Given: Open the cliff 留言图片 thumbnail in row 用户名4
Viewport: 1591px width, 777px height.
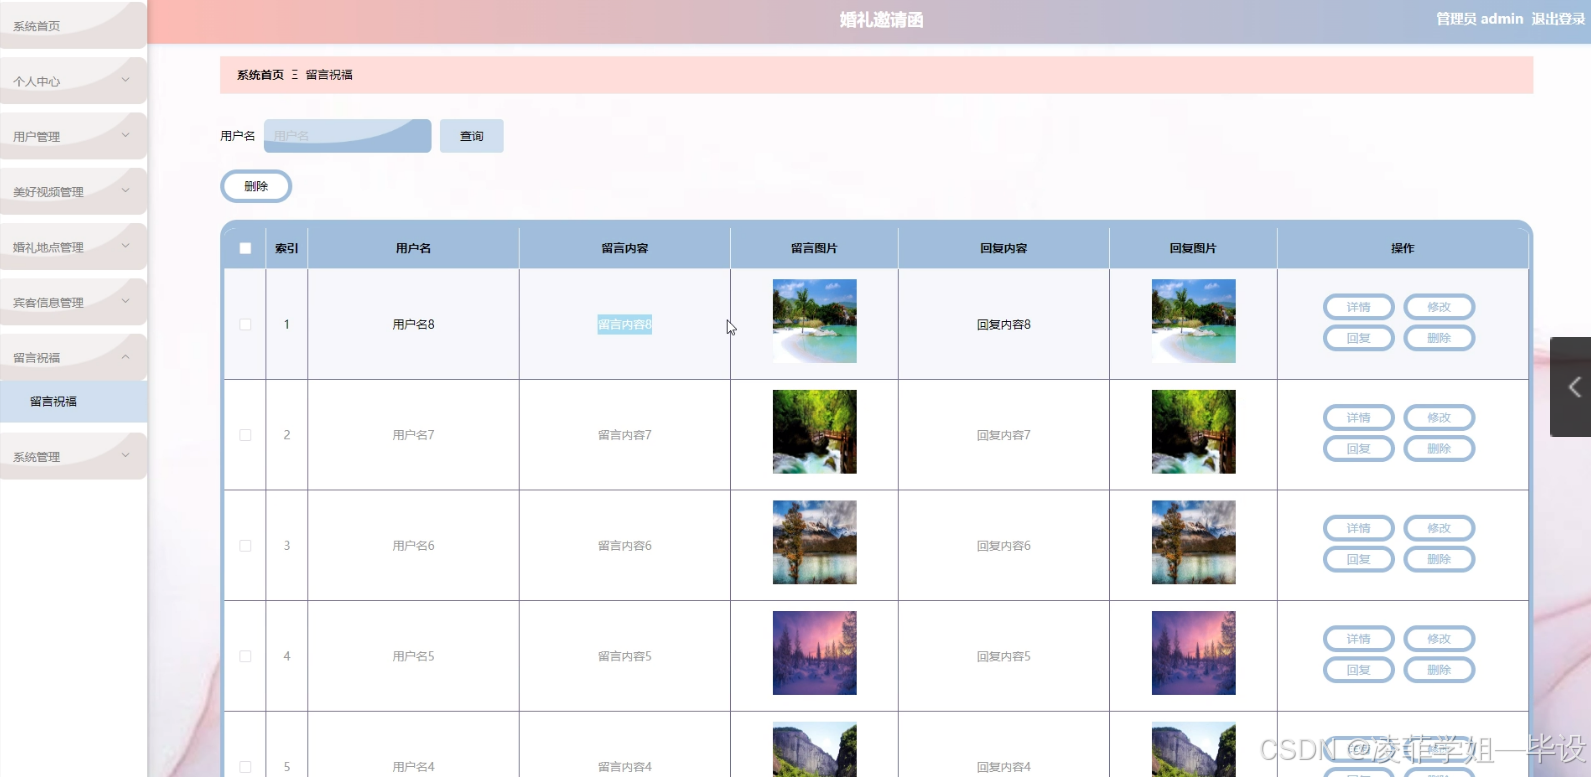Looking at the screenshot, I should click(x=814, y=749).
